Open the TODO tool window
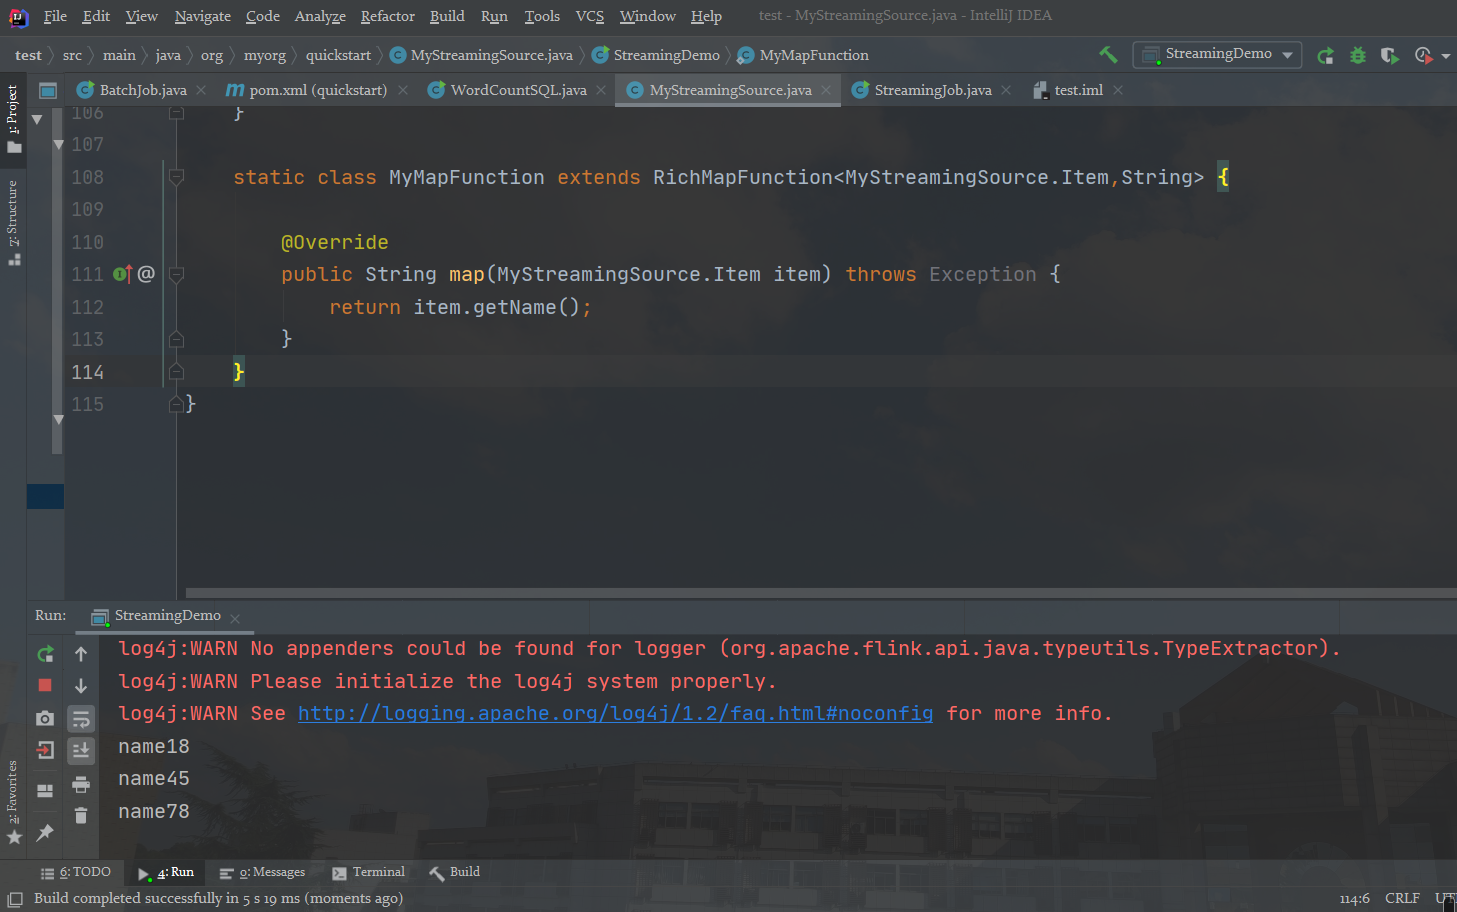The width and height of the screenshot is (1457, 912). click(76, 872)
